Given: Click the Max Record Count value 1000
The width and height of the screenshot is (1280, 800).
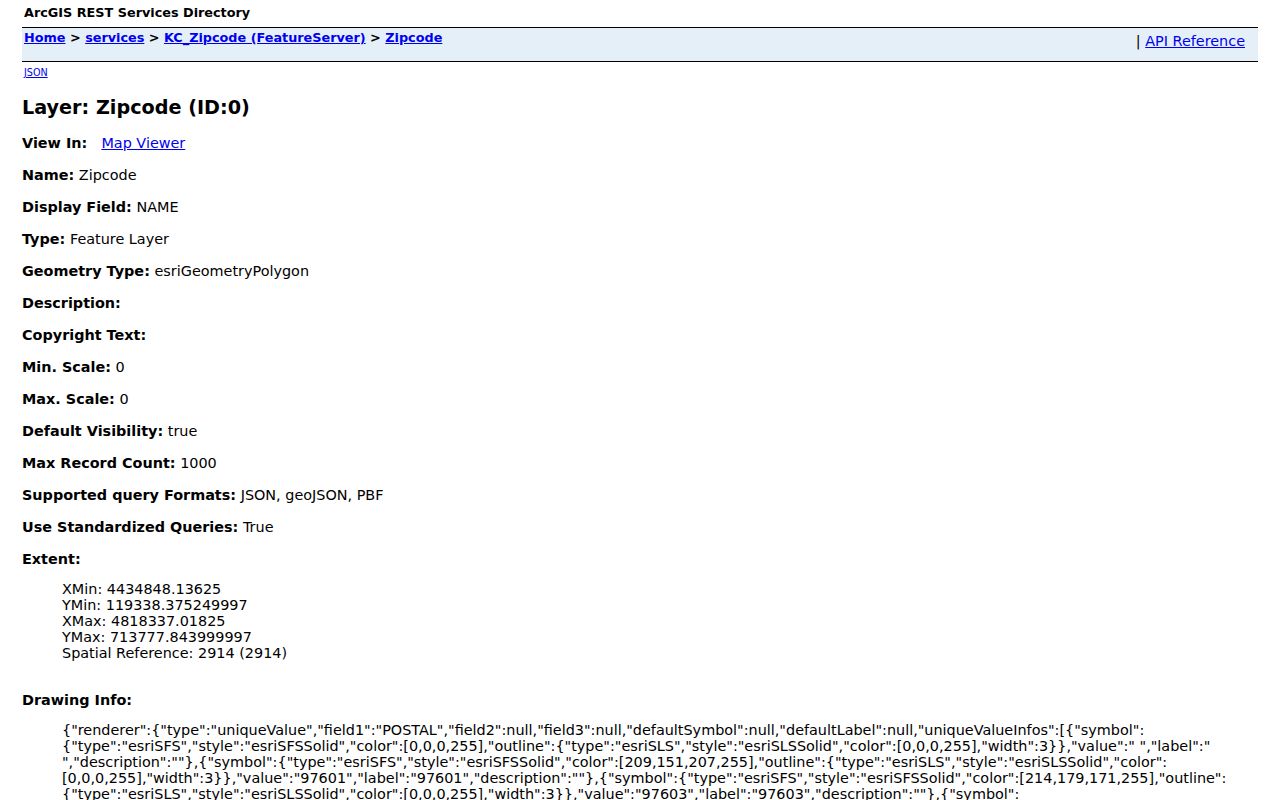Looking at the screenshot, I should point(198,463).
